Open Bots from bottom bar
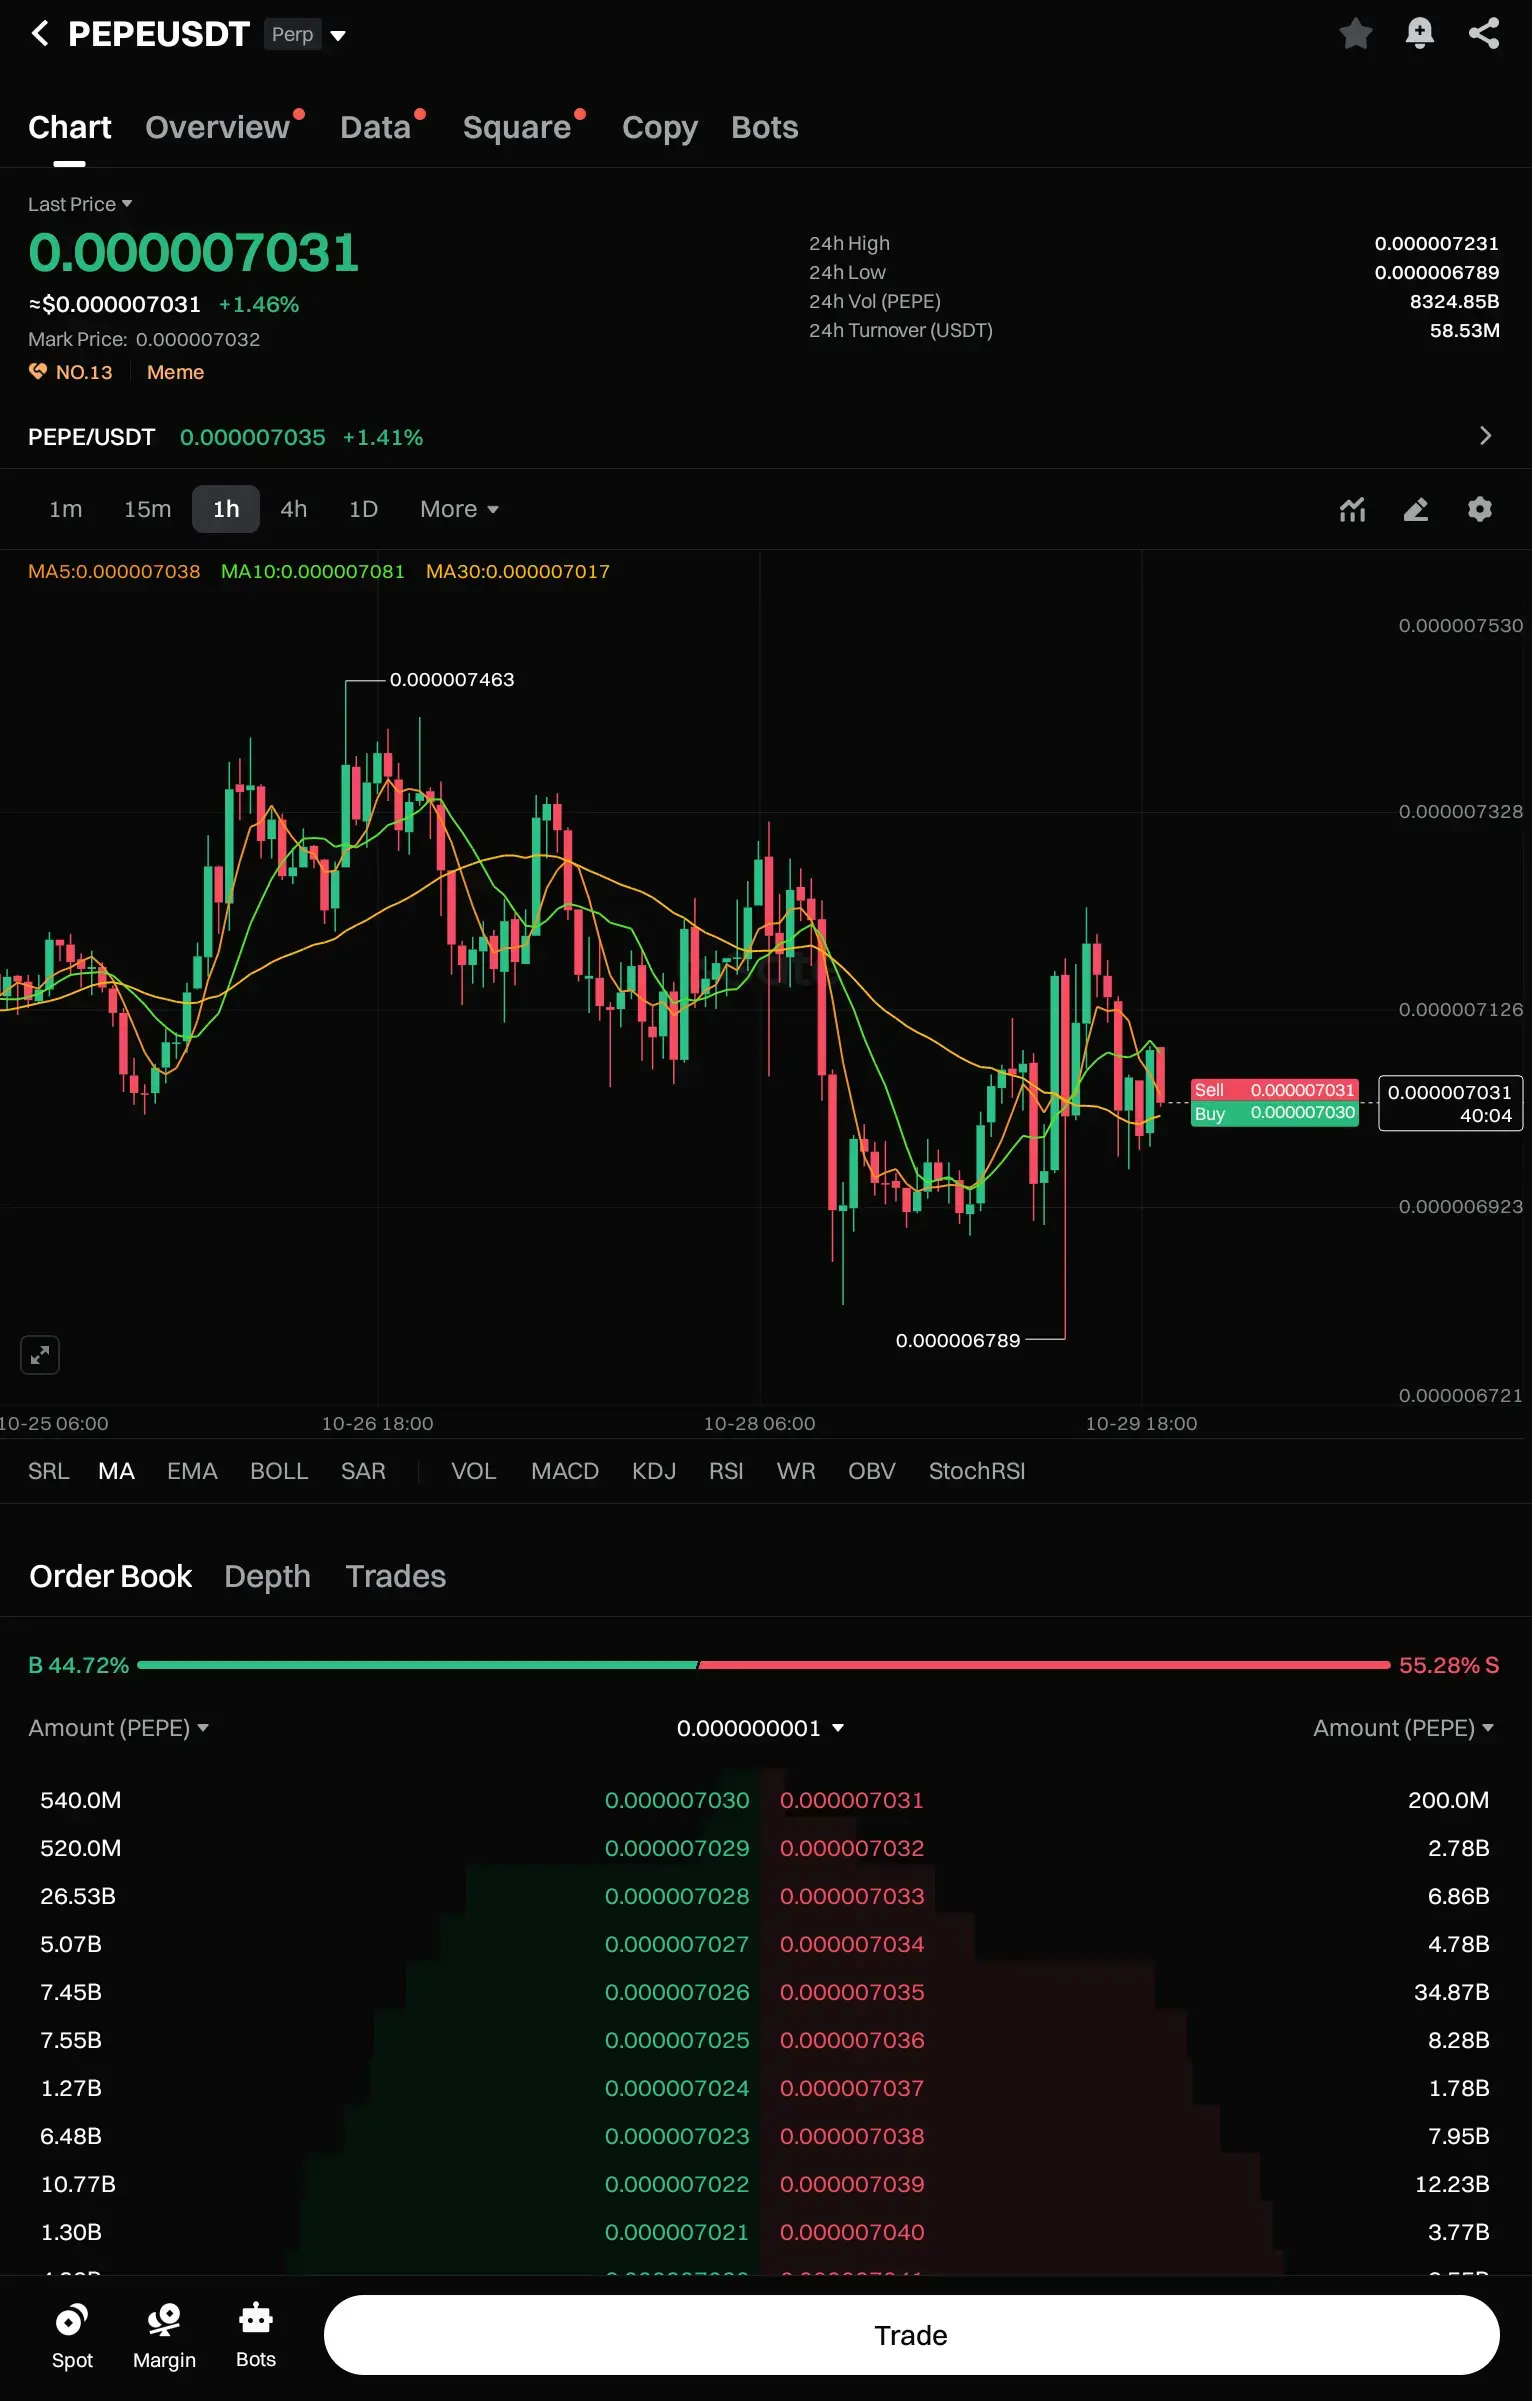Viewport: 1535px width, 2401px height. [256, 2336]
